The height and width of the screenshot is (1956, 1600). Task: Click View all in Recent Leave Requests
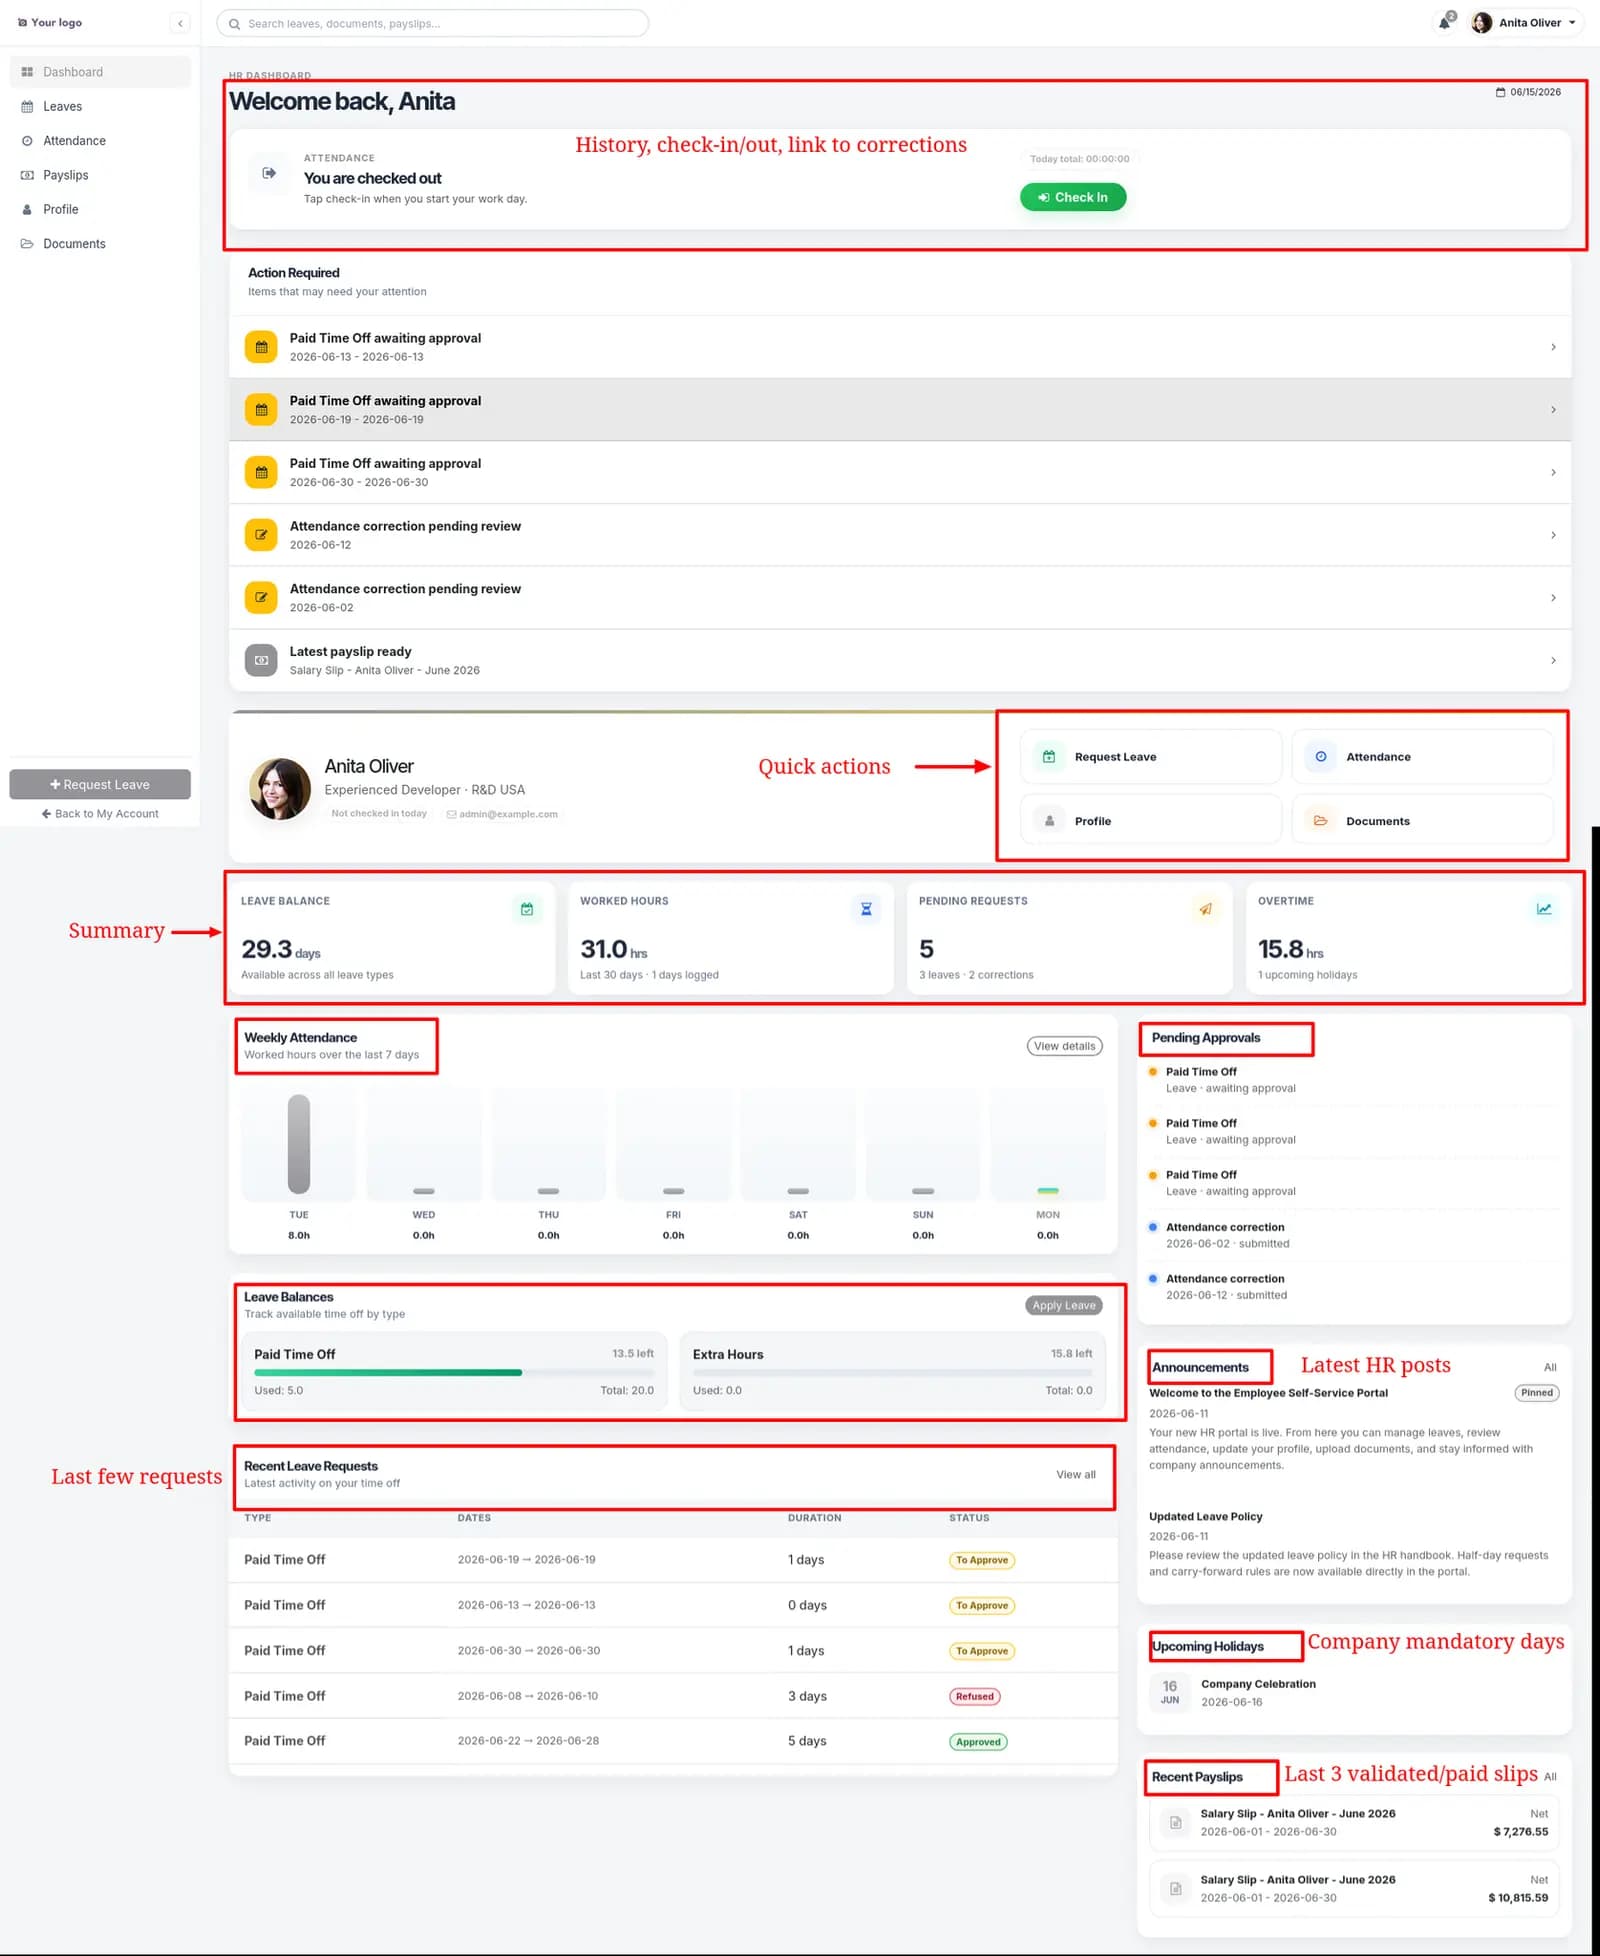click(1076, 1475)
